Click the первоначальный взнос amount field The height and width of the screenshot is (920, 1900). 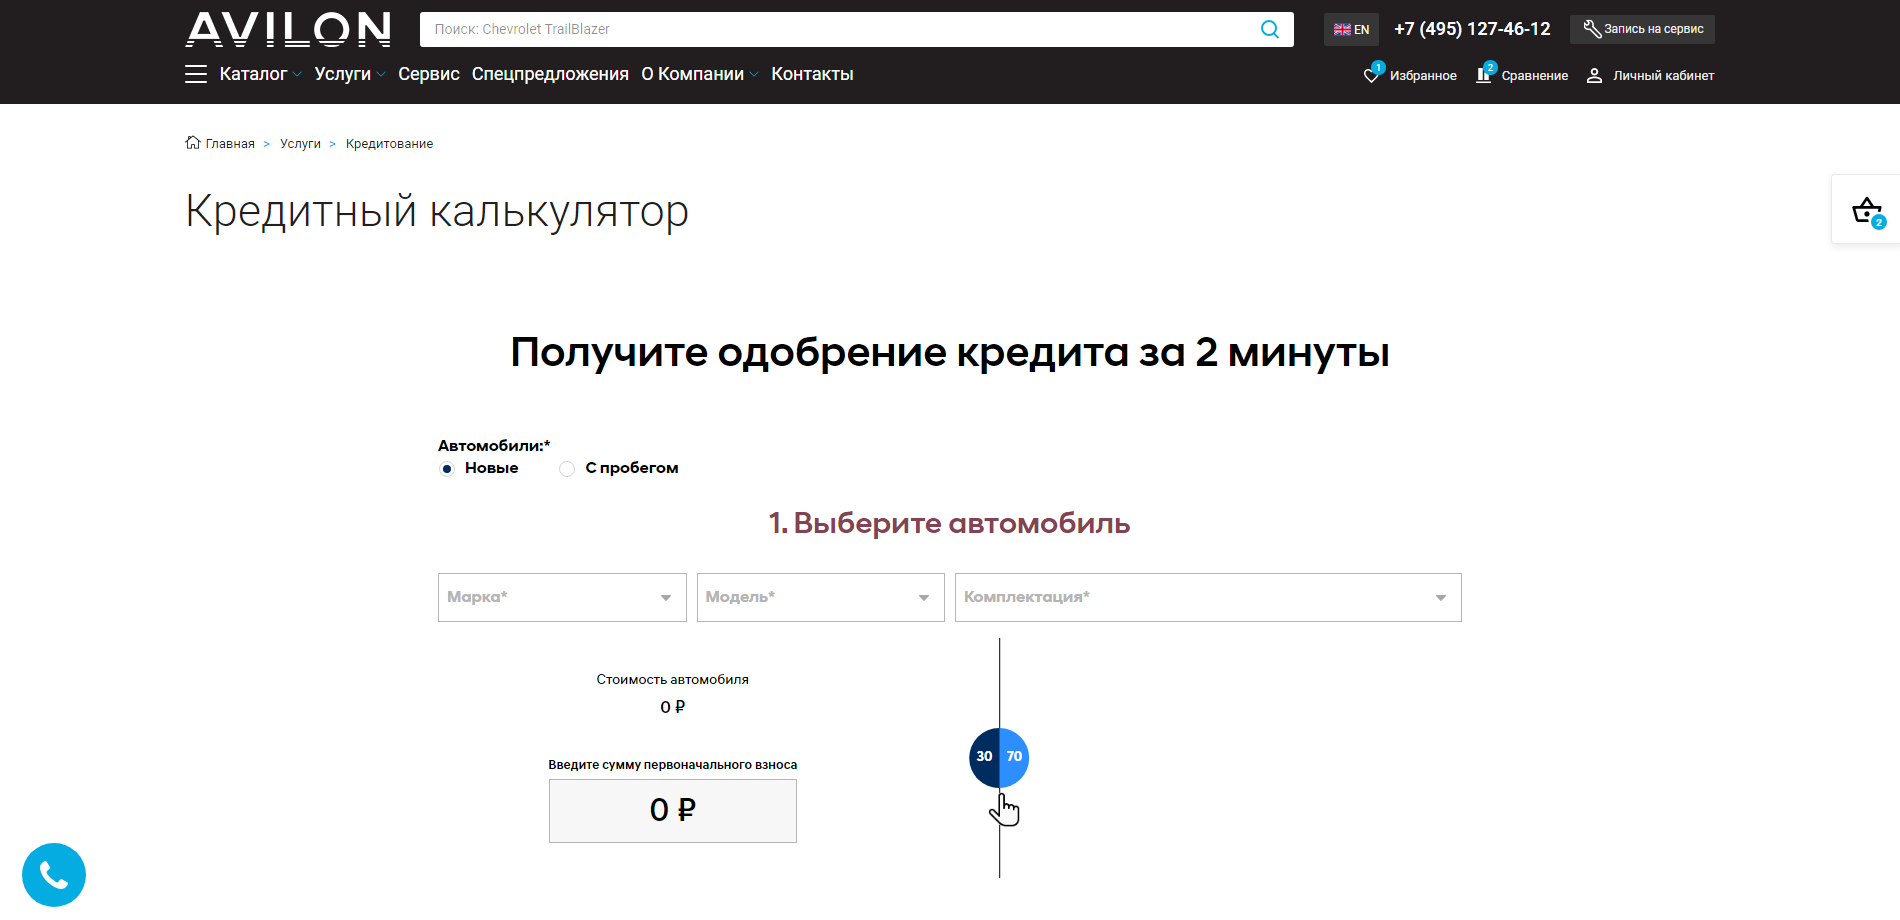click(x=673, y=811)
